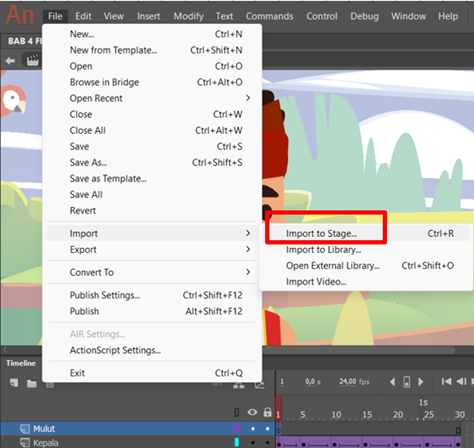Click the lock all layers icon
Viewport: 474px width, 448px height.
point(267,412)
